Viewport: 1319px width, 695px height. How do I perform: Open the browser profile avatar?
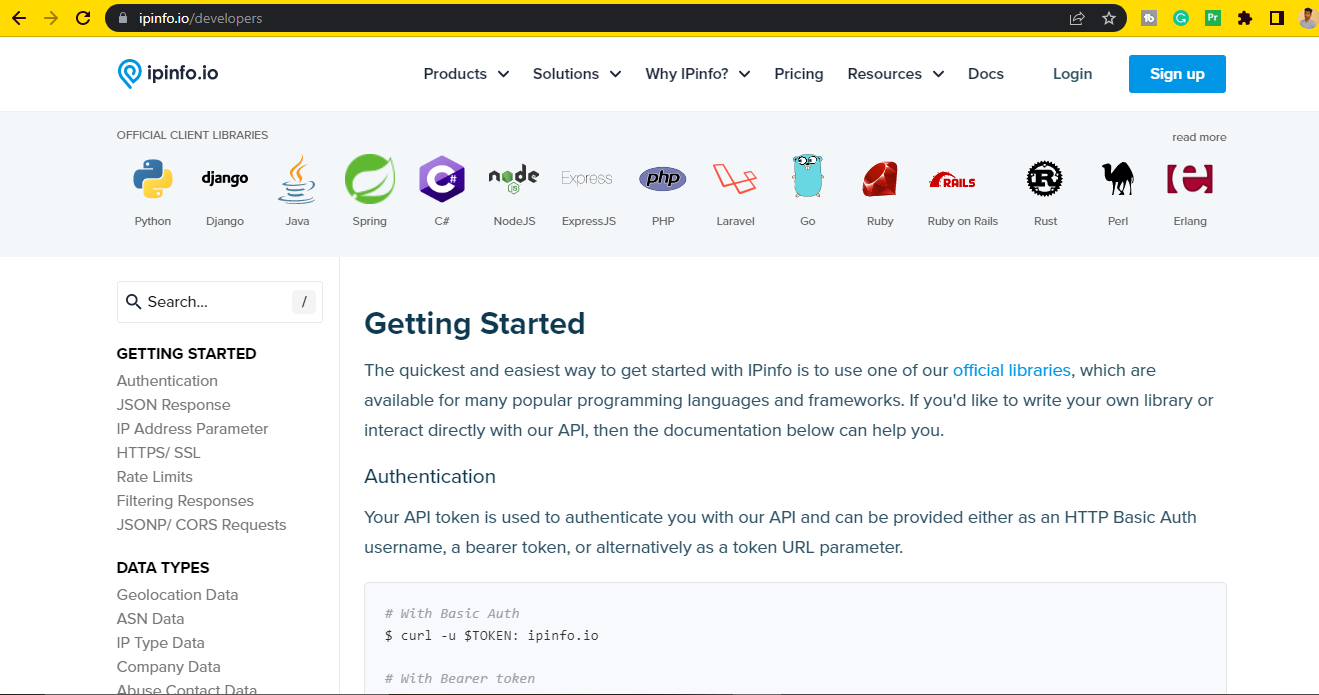[1309, 18]
